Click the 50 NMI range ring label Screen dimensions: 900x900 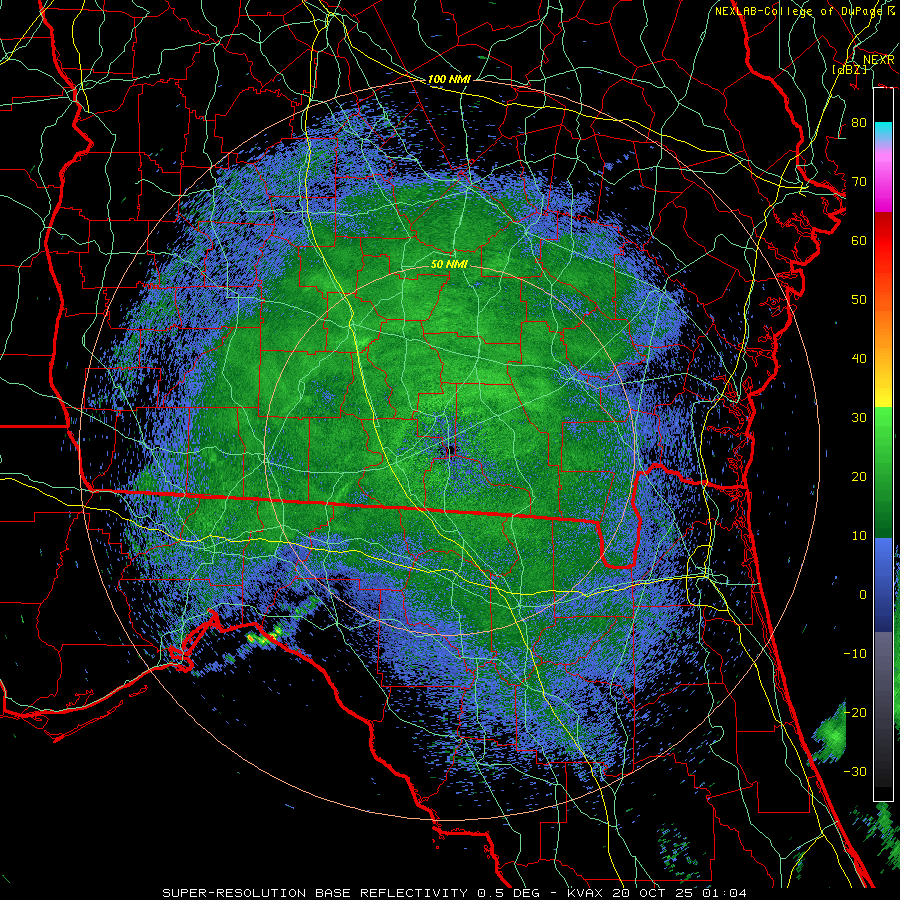[x=449, y=264]
